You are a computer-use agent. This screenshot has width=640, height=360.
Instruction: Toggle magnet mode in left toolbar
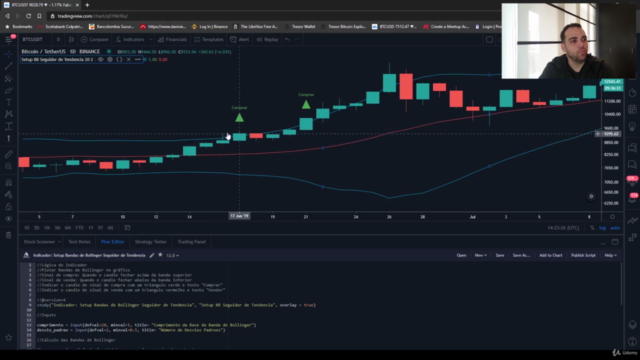9,182
